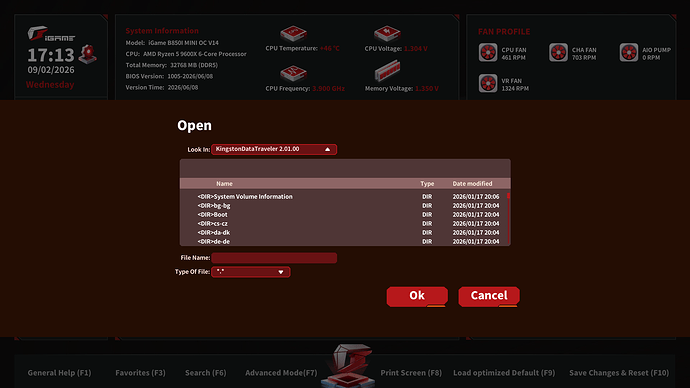Click Load optimized Default (F9)

[504, 373]
